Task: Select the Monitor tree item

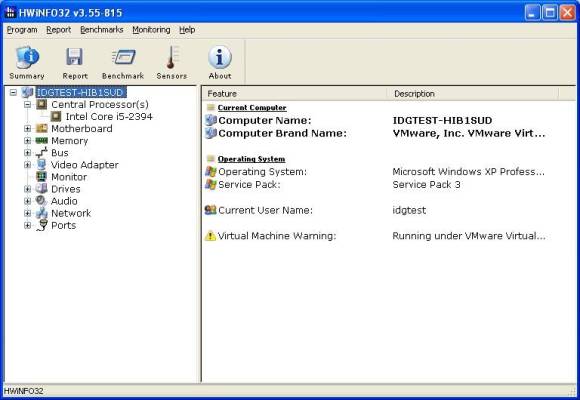Action: click(x=69, y=177)
